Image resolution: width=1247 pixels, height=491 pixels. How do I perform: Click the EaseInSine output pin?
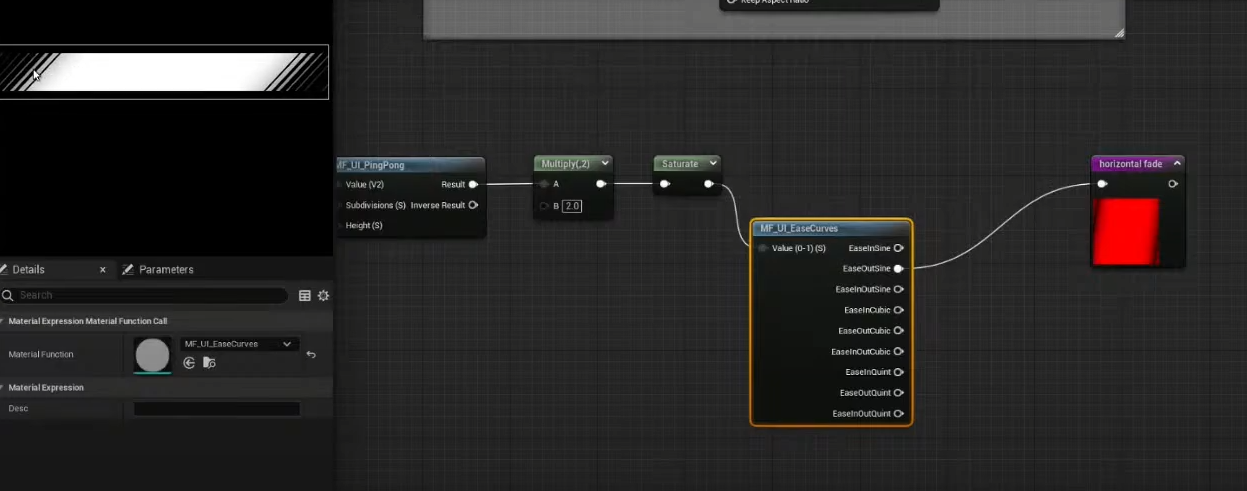(899, 248)
